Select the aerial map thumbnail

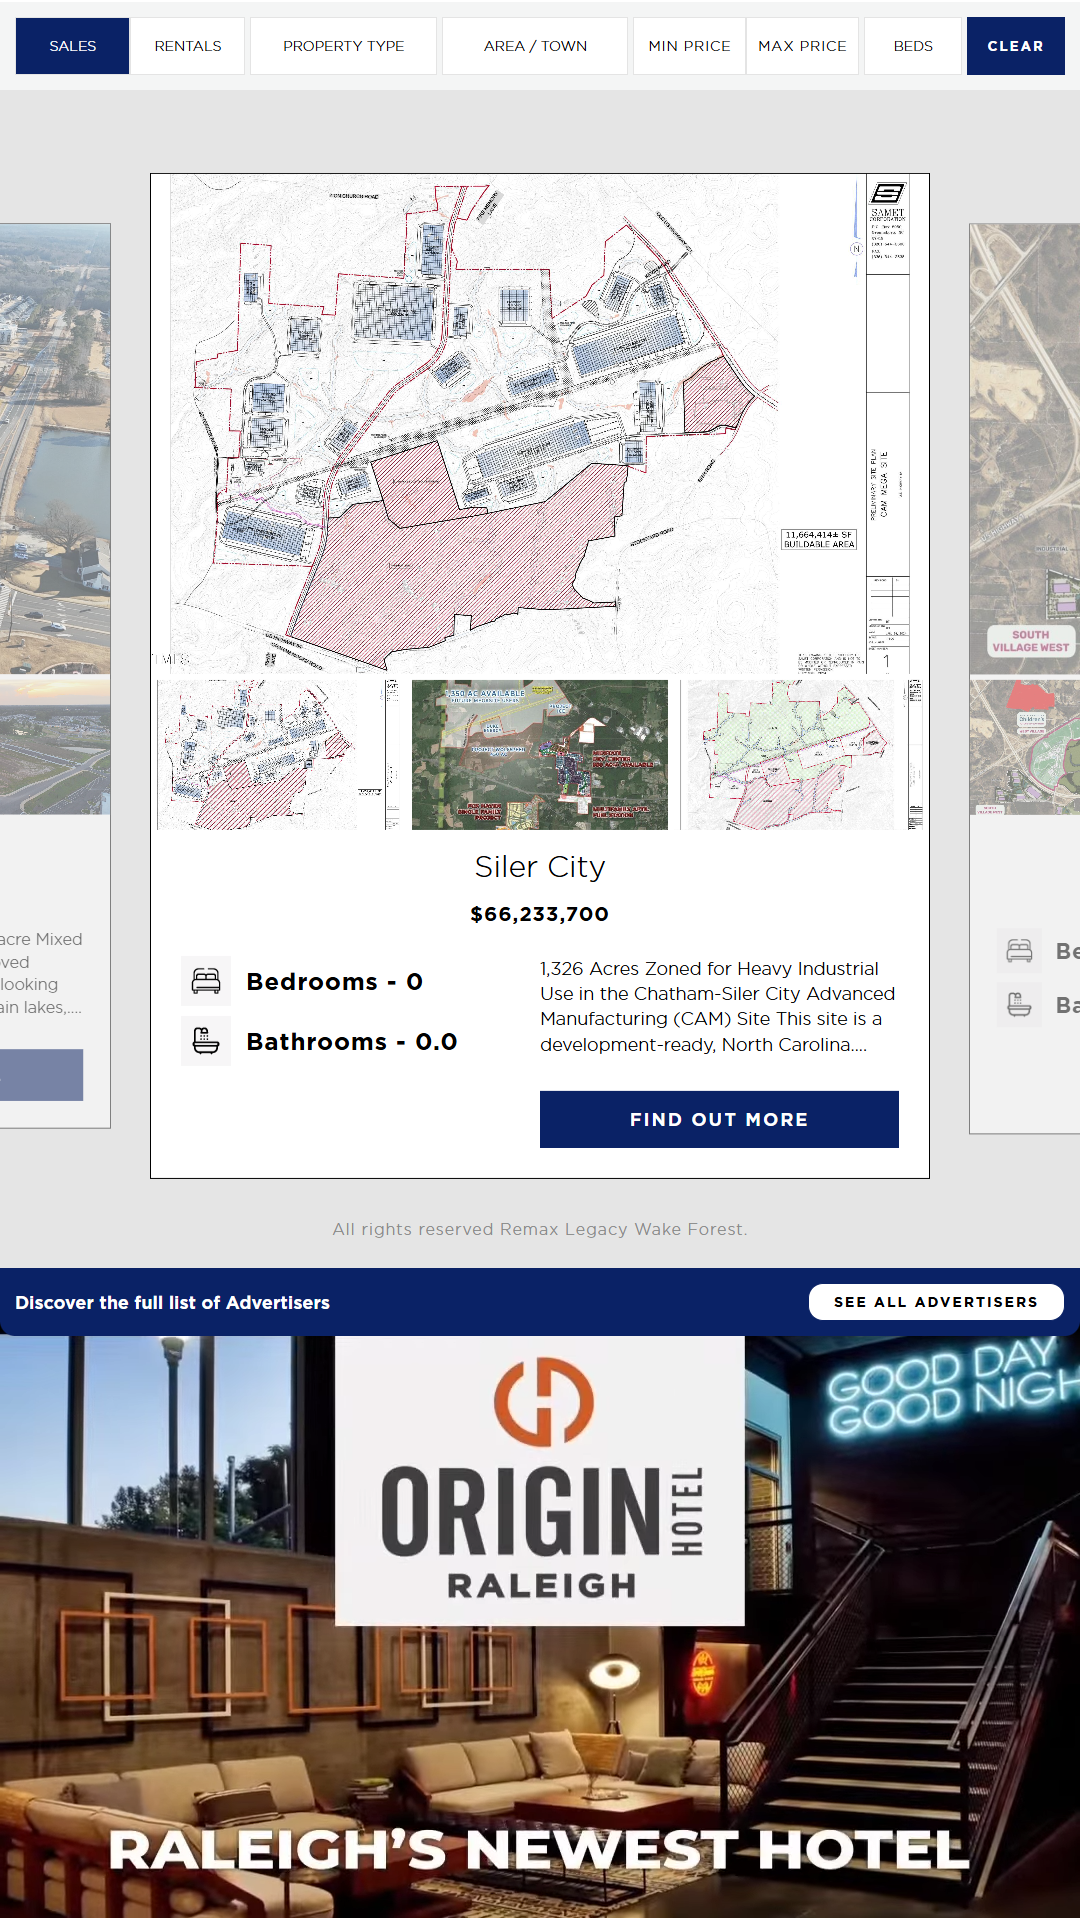540,755
